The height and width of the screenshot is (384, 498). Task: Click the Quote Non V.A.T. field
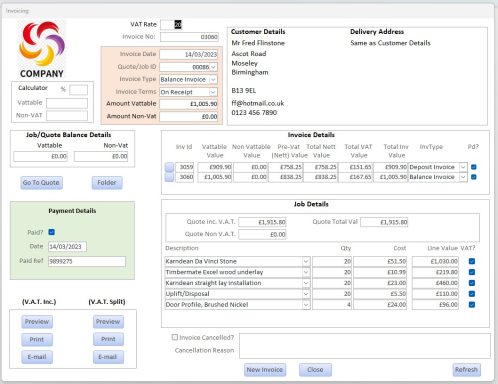click(x=262, y=234)
